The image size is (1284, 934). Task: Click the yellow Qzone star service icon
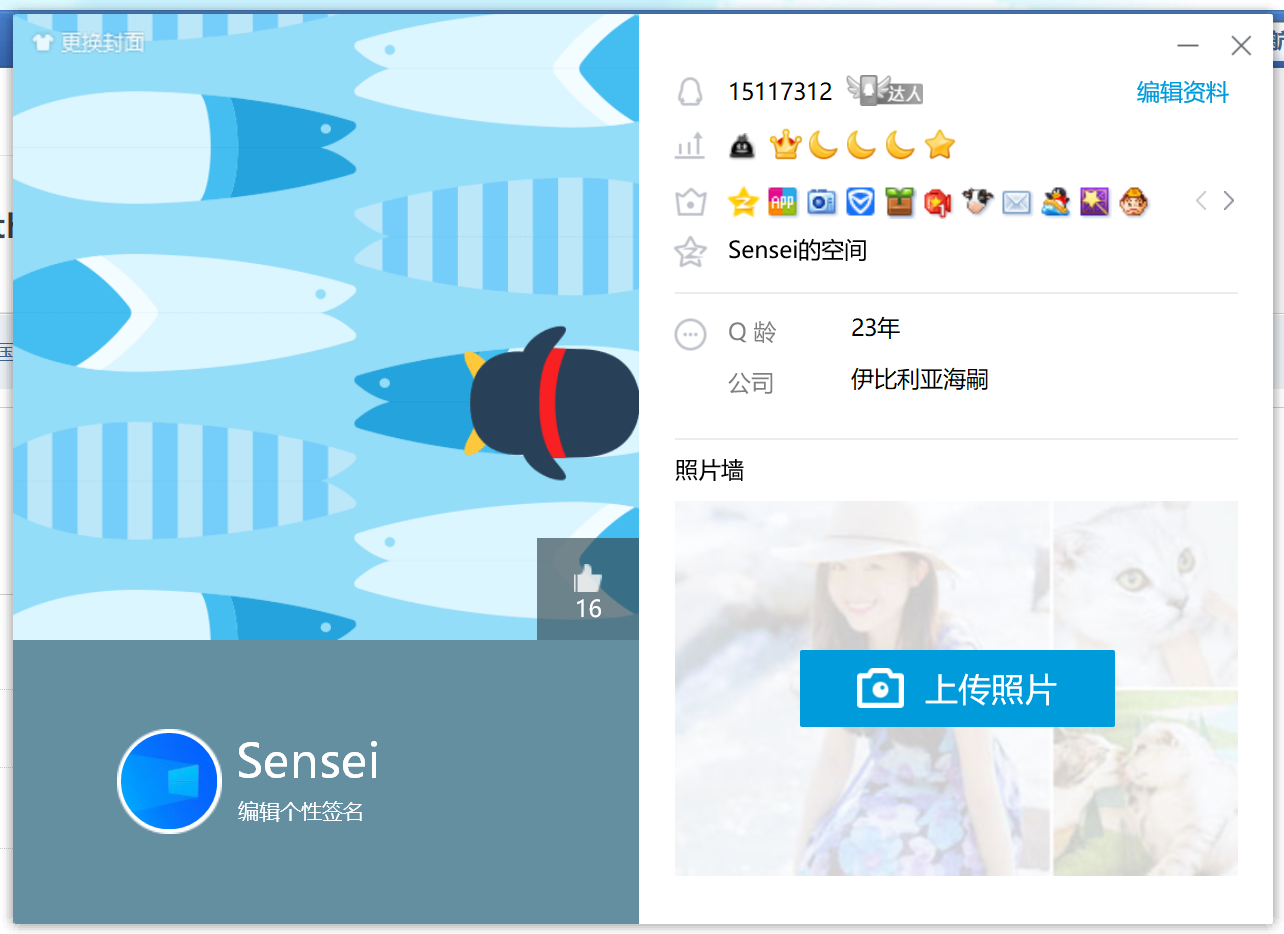(743, 201)
